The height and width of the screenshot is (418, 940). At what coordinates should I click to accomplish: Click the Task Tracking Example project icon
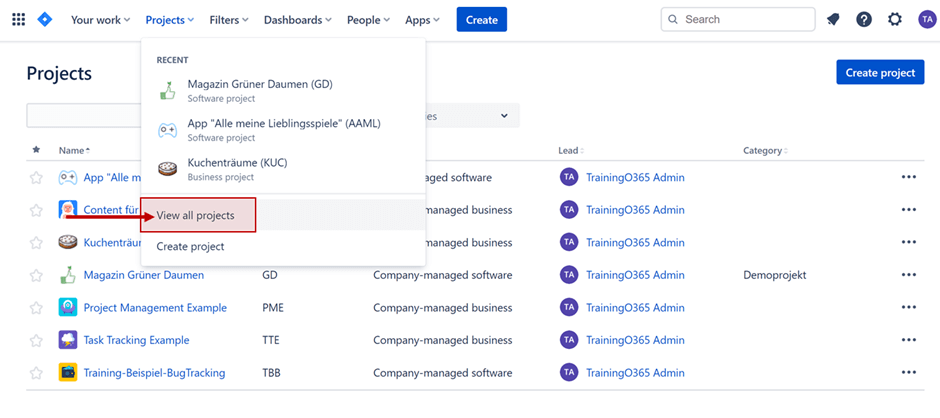tap(68, 340)
